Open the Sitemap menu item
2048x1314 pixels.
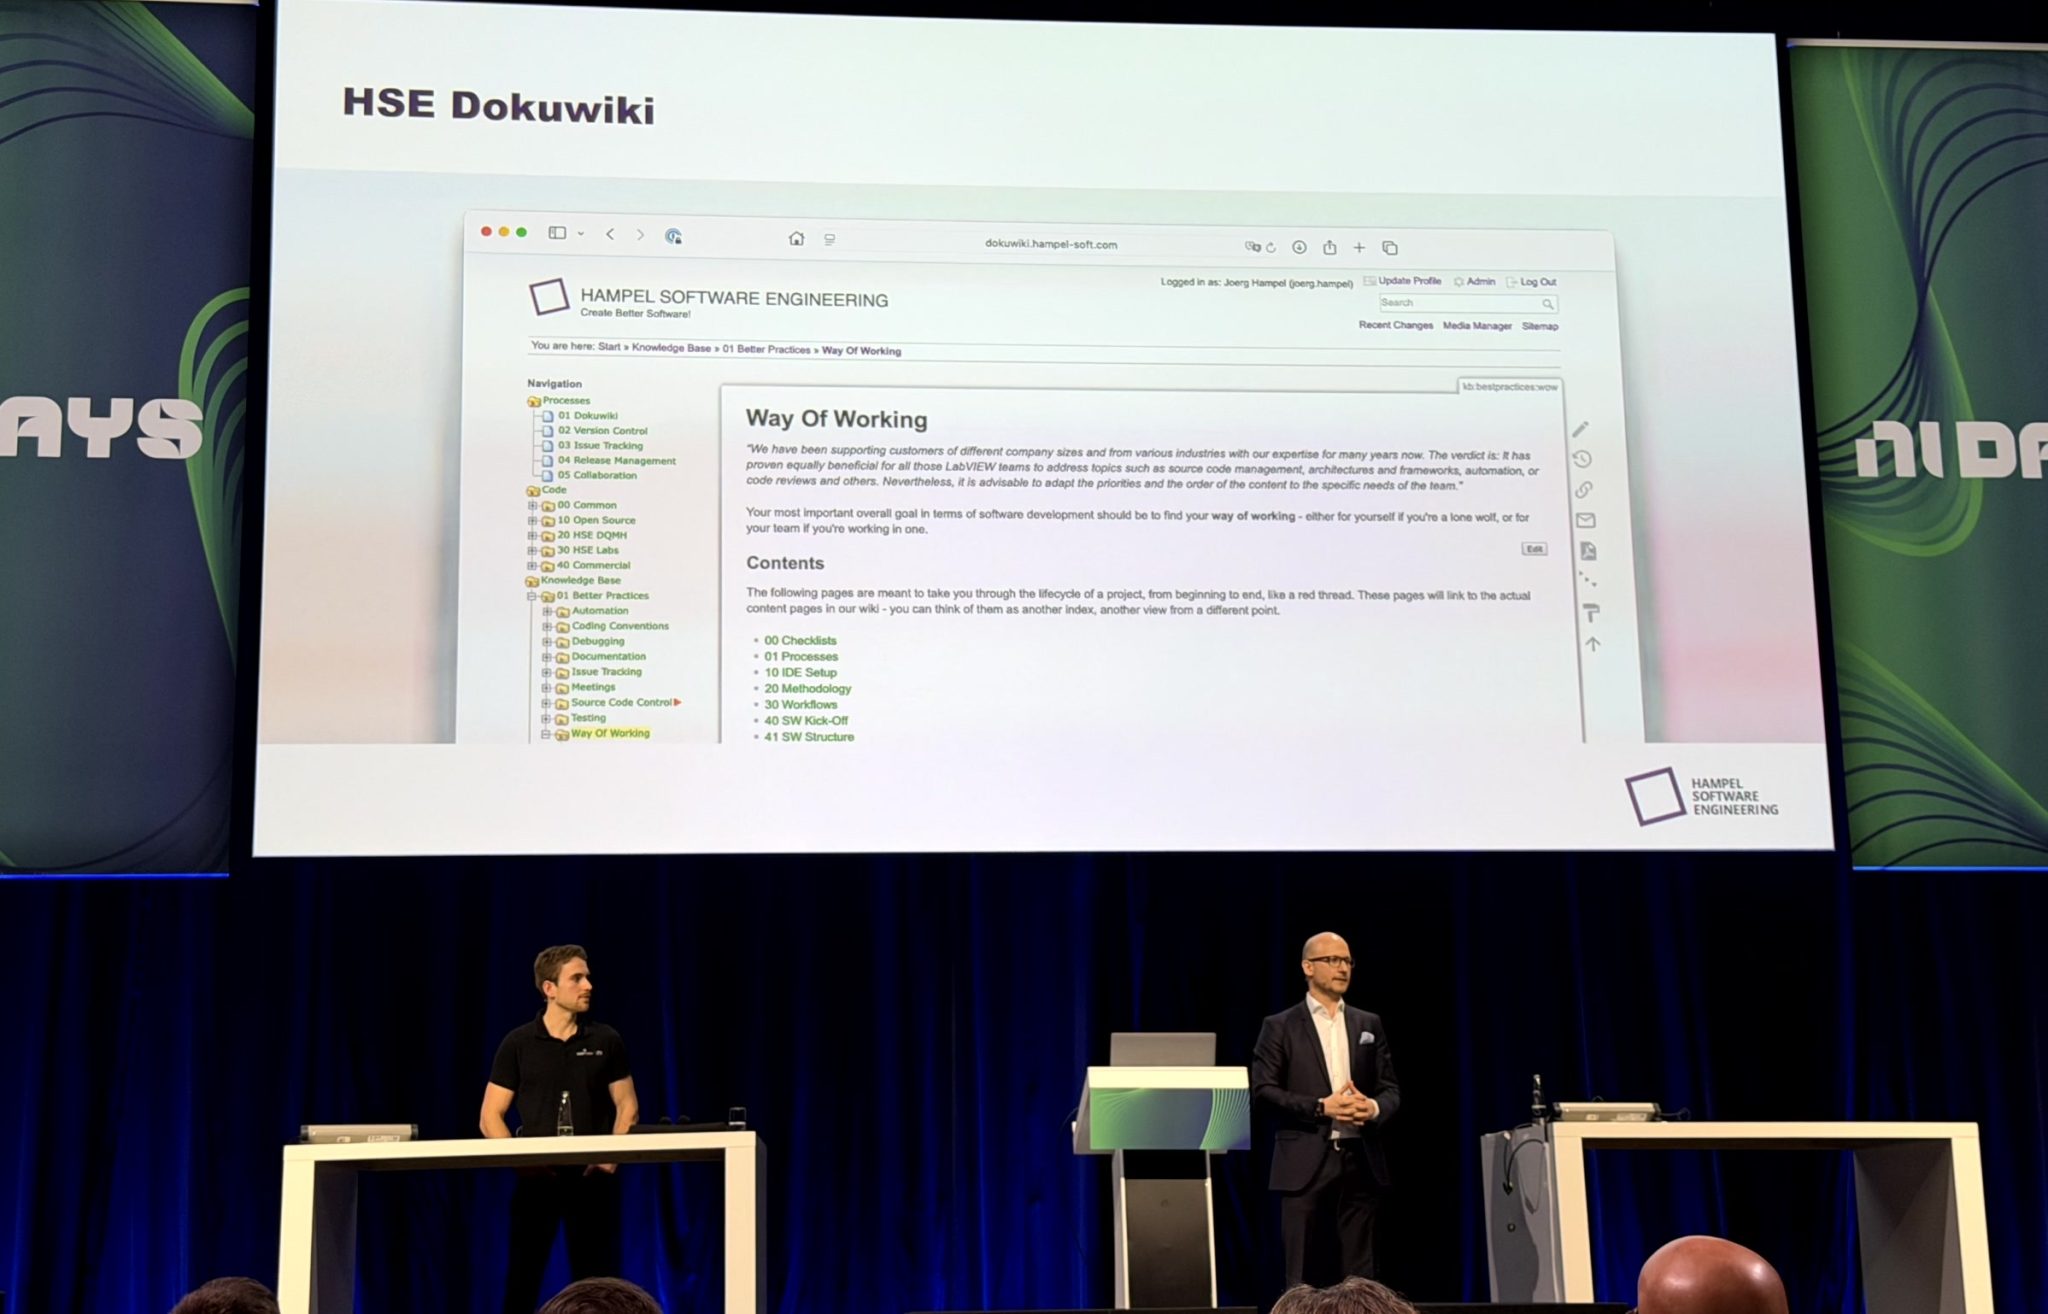(x=1540, y=326)
